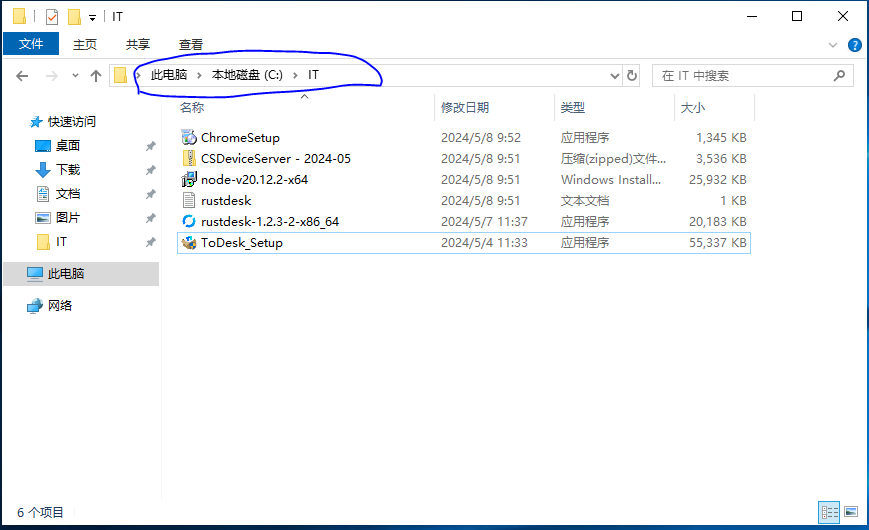
Task: Unpin IT folder using its pin icon
Action: (x=150, y=242)
